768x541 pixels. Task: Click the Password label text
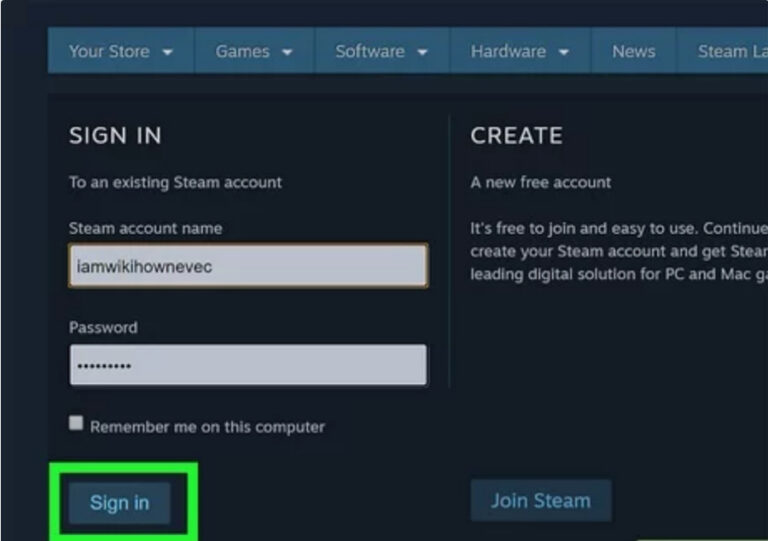pos(103,328)
